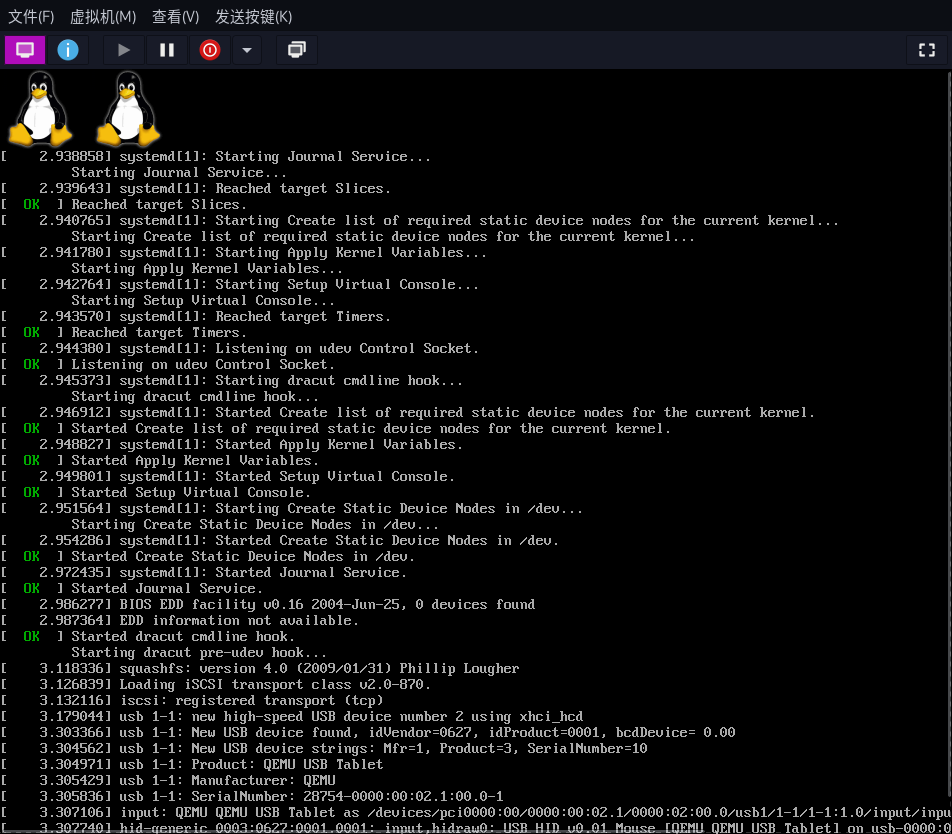This screenshot has height=834, width=952.
Task: Open the 文件(F) menu
Action: (x=31, y=17)
